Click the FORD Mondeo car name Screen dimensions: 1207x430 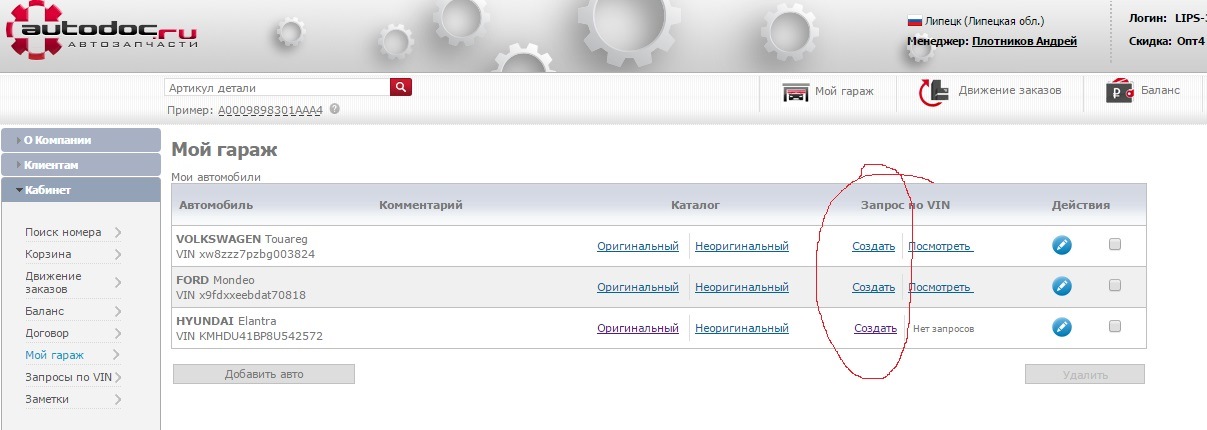tap(216, 280)
